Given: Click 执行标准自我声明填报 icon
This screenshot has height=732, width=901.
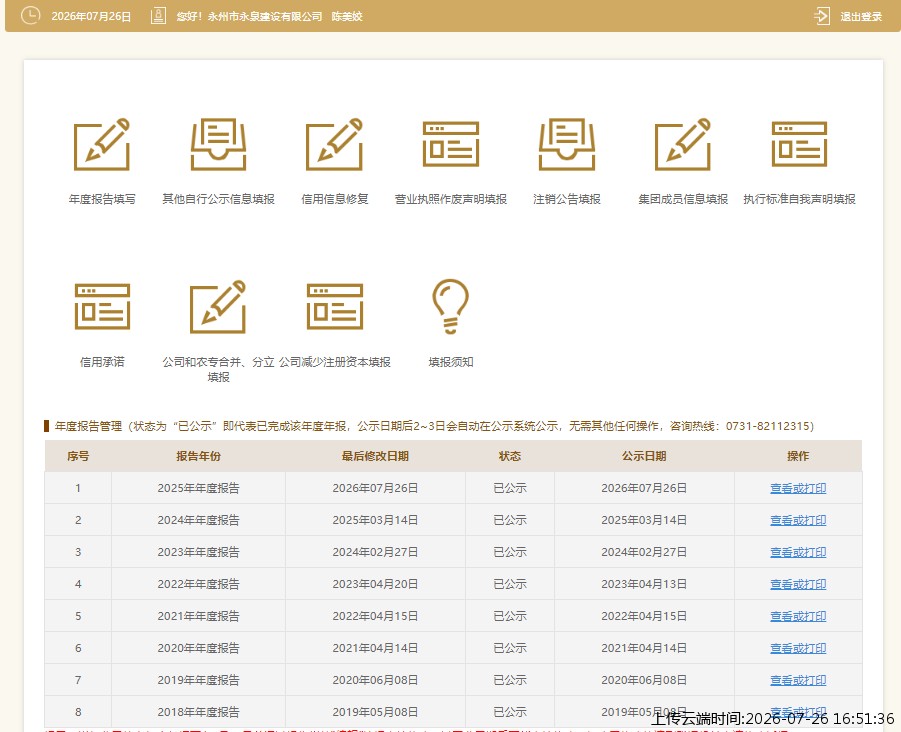Looking at the screenshot, I should 799,144.
